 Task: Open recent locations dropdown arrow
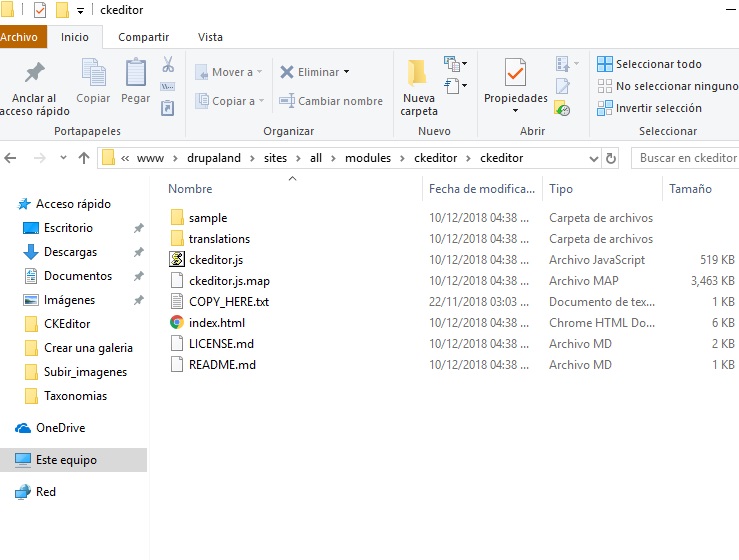coord(63,158)
